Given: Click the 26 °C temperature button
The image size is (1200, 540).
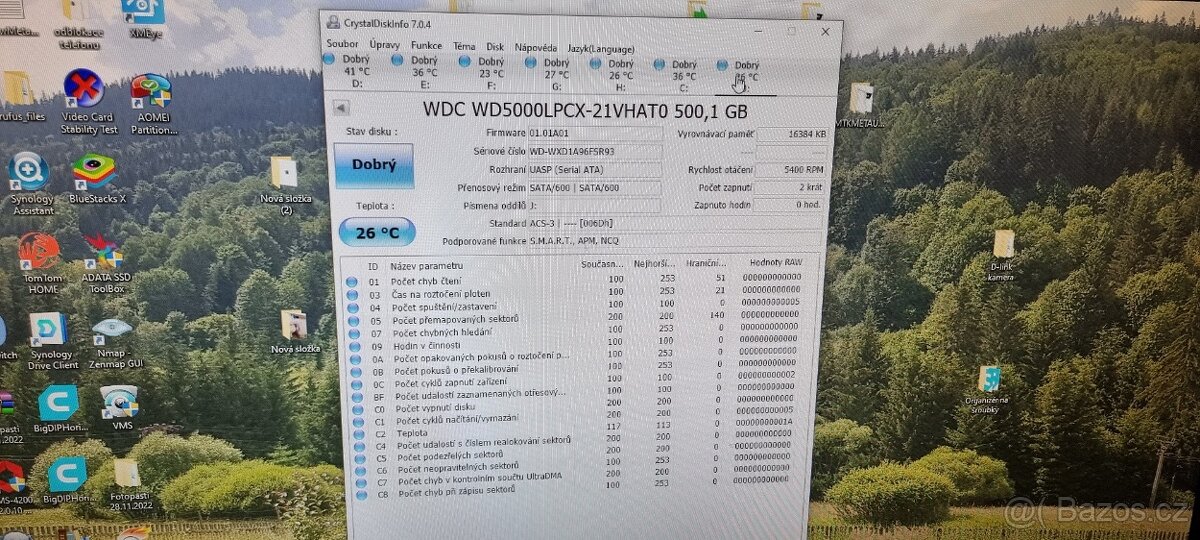Looking at the screenshot, I should 377,233.
